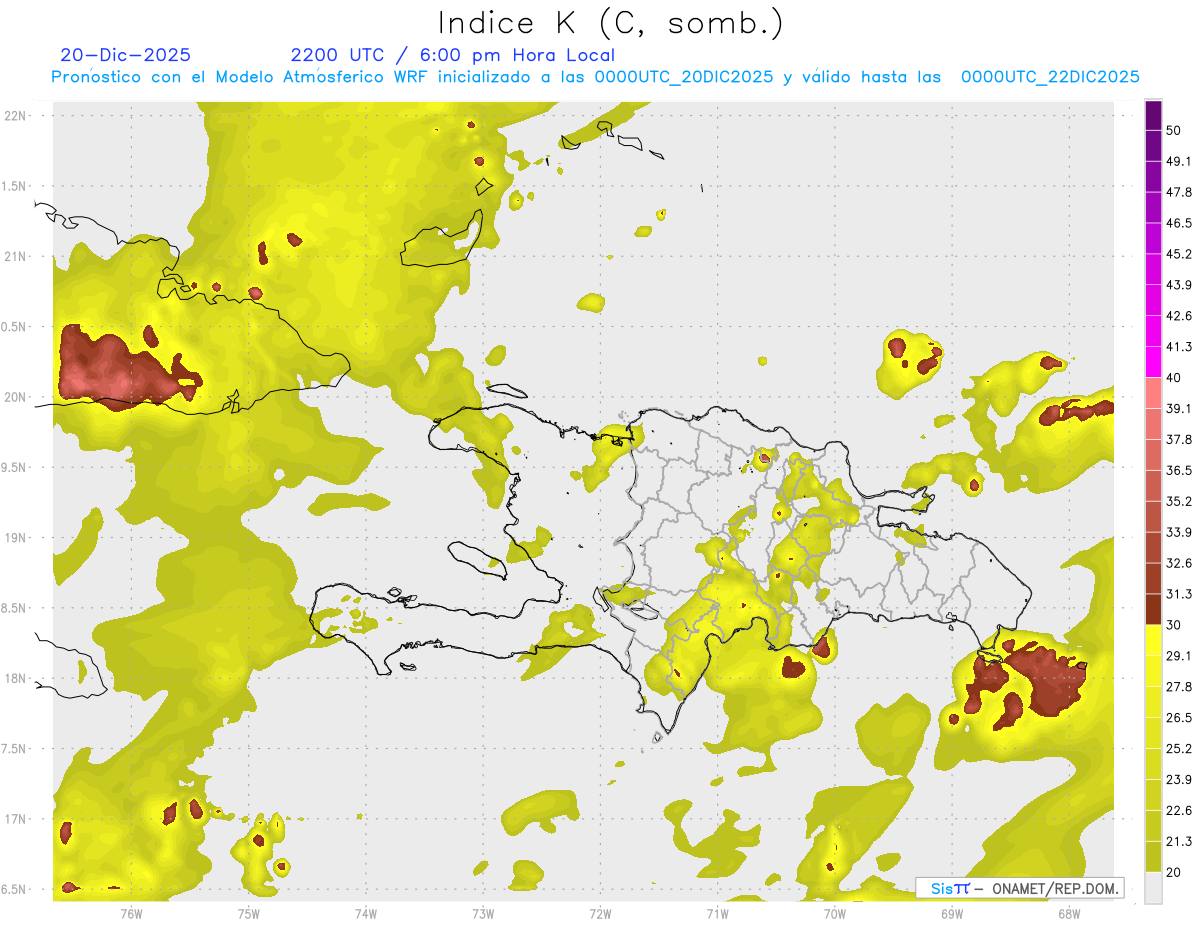
Task: Click the '71W' longitude label
Action: coord(717,913)
